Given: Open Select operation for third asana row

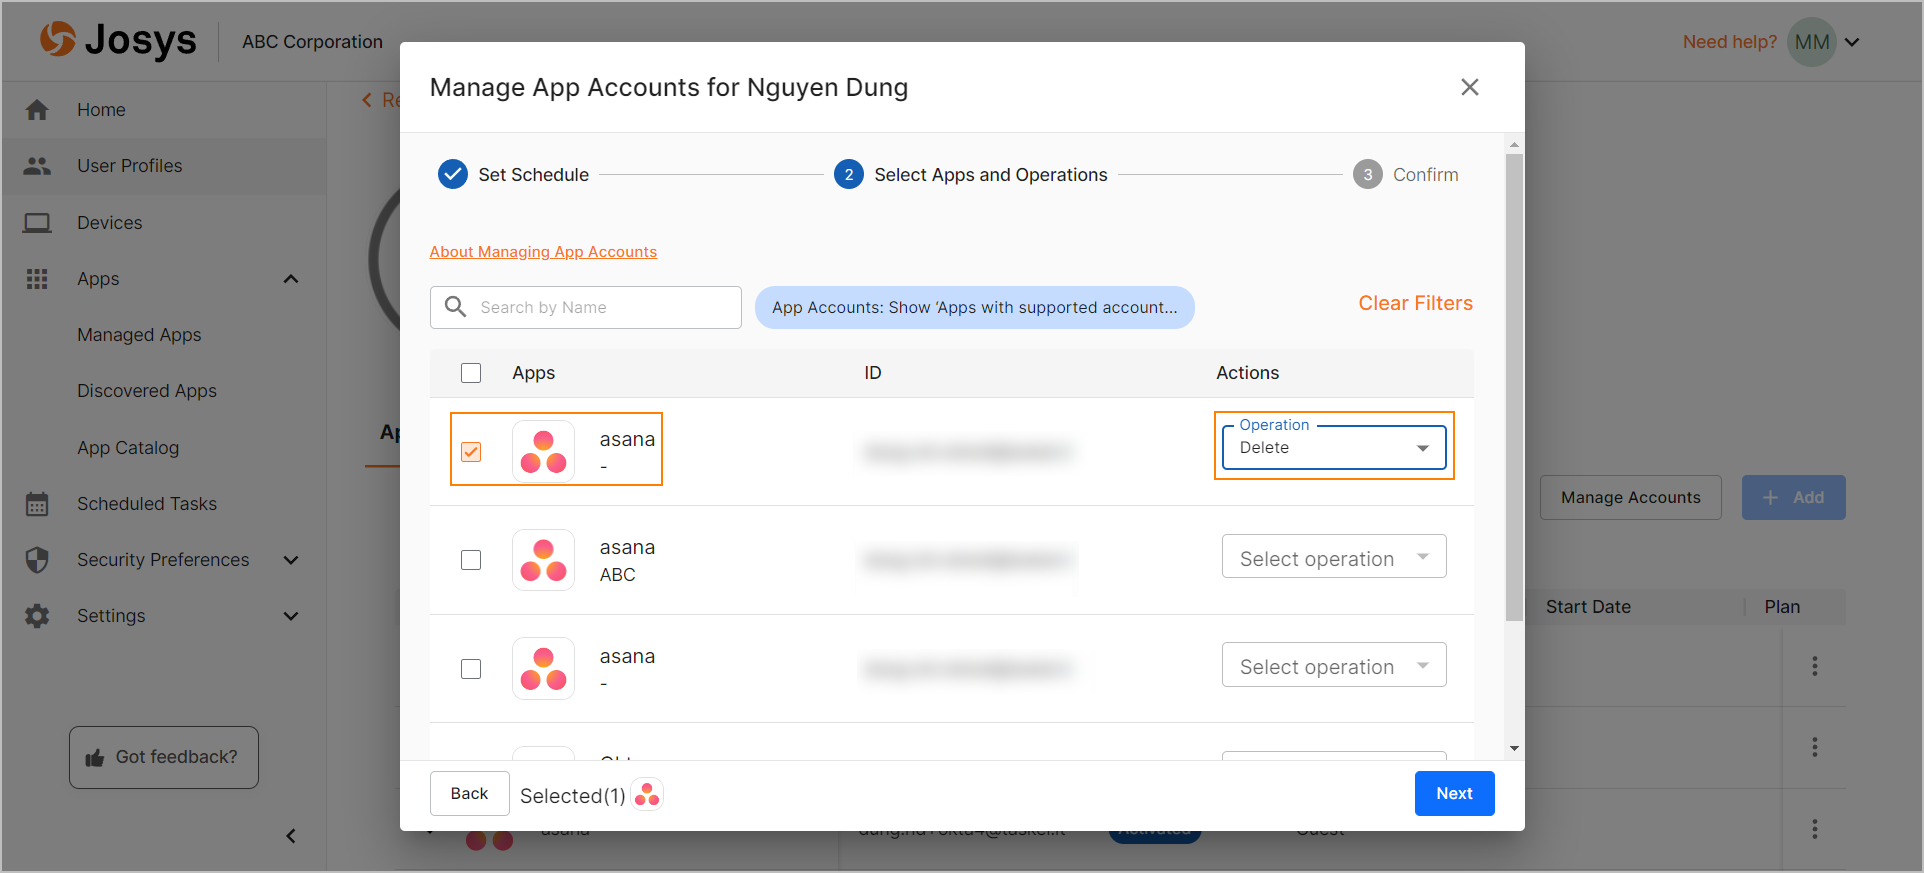Looking at the screenshot, I should point(1334,665).
